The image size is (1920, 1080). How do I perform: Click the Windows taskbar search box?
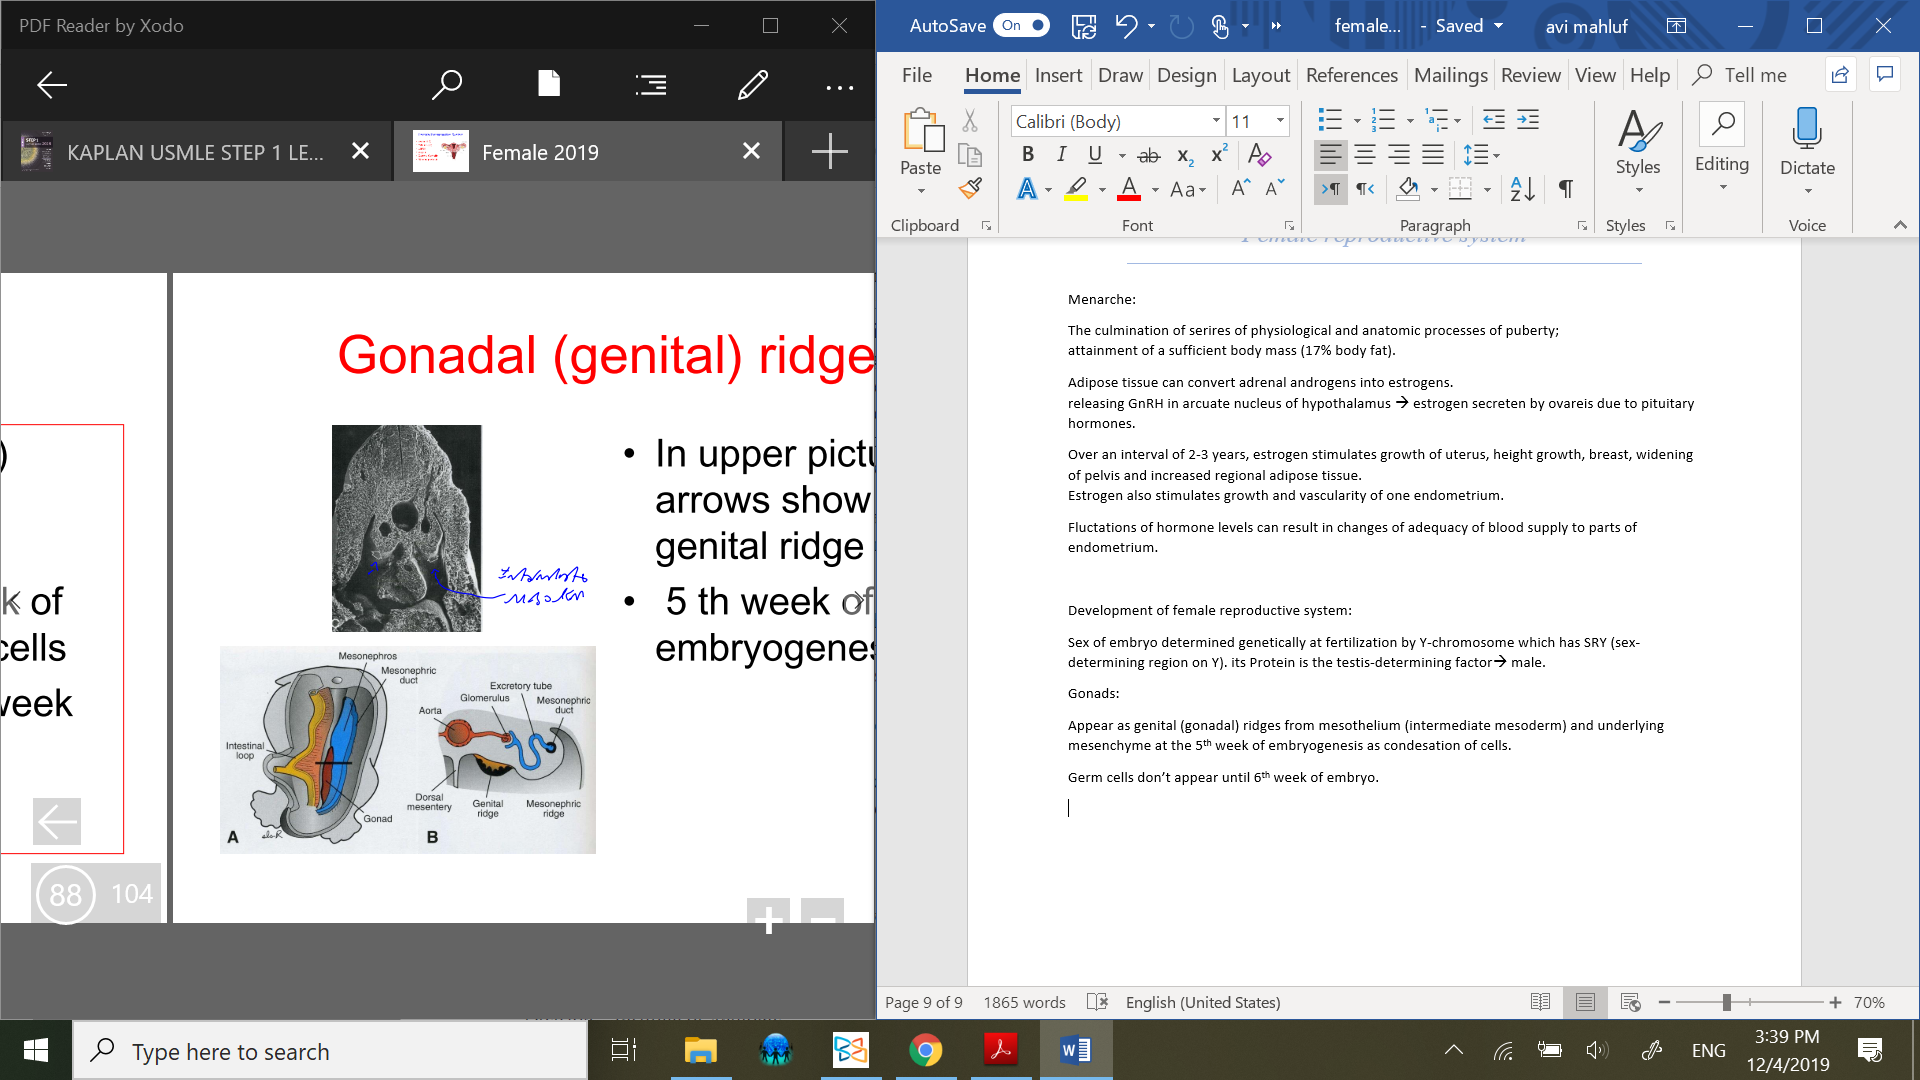click(330, 1051)
